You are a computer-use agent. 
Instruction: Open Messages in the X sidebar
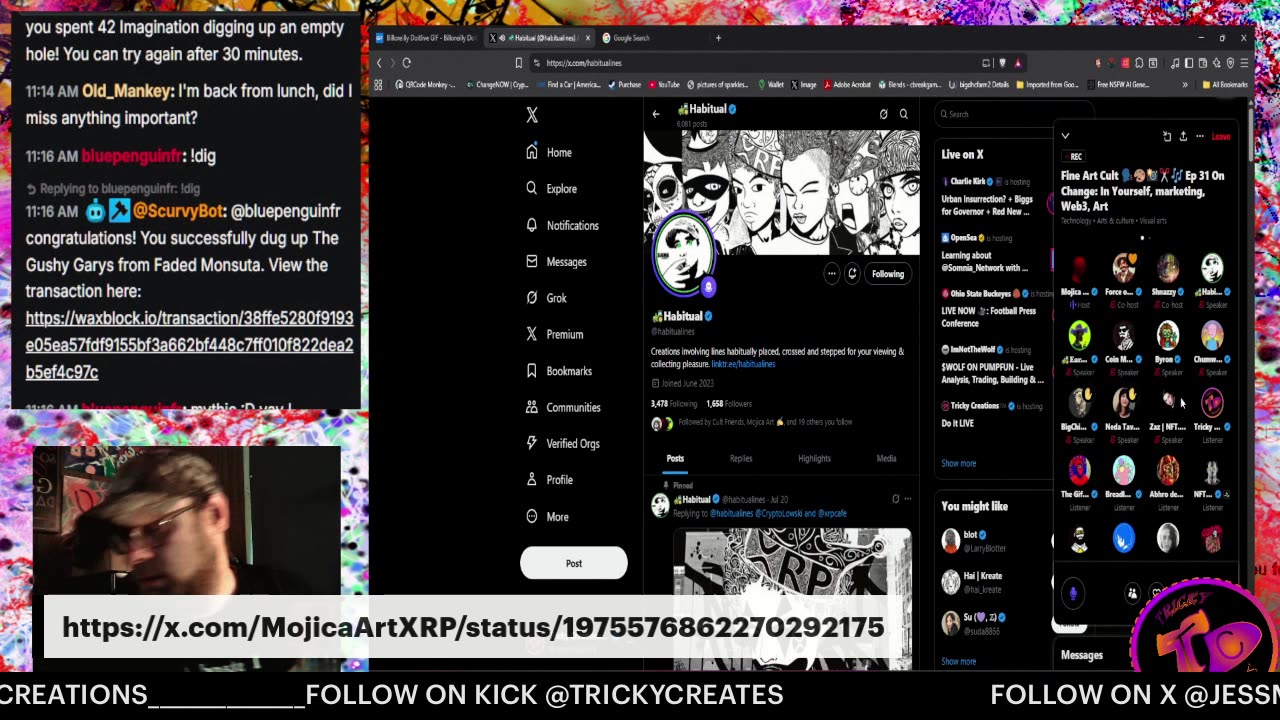pyautogui.click(x=556, y=261)
